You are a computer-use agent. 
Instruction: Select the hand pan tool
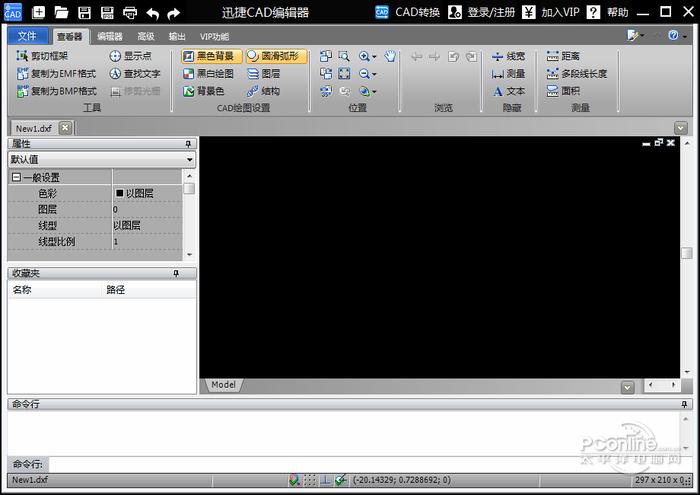coord(390,57)
